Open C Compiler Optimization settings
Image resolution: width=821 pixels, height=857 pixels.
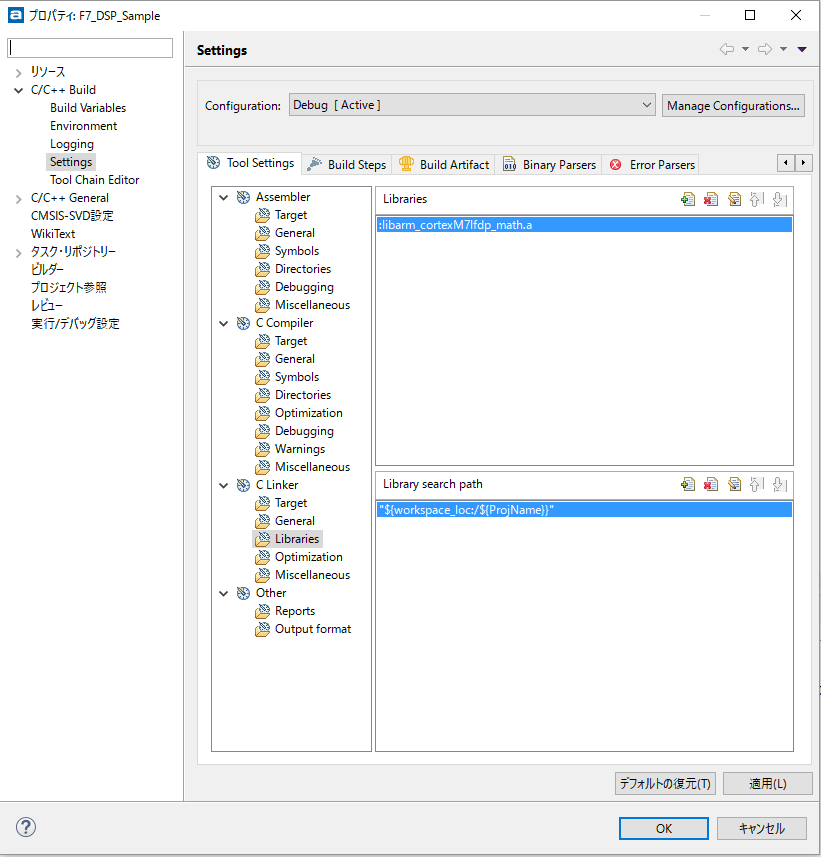(x=308, y=413)
